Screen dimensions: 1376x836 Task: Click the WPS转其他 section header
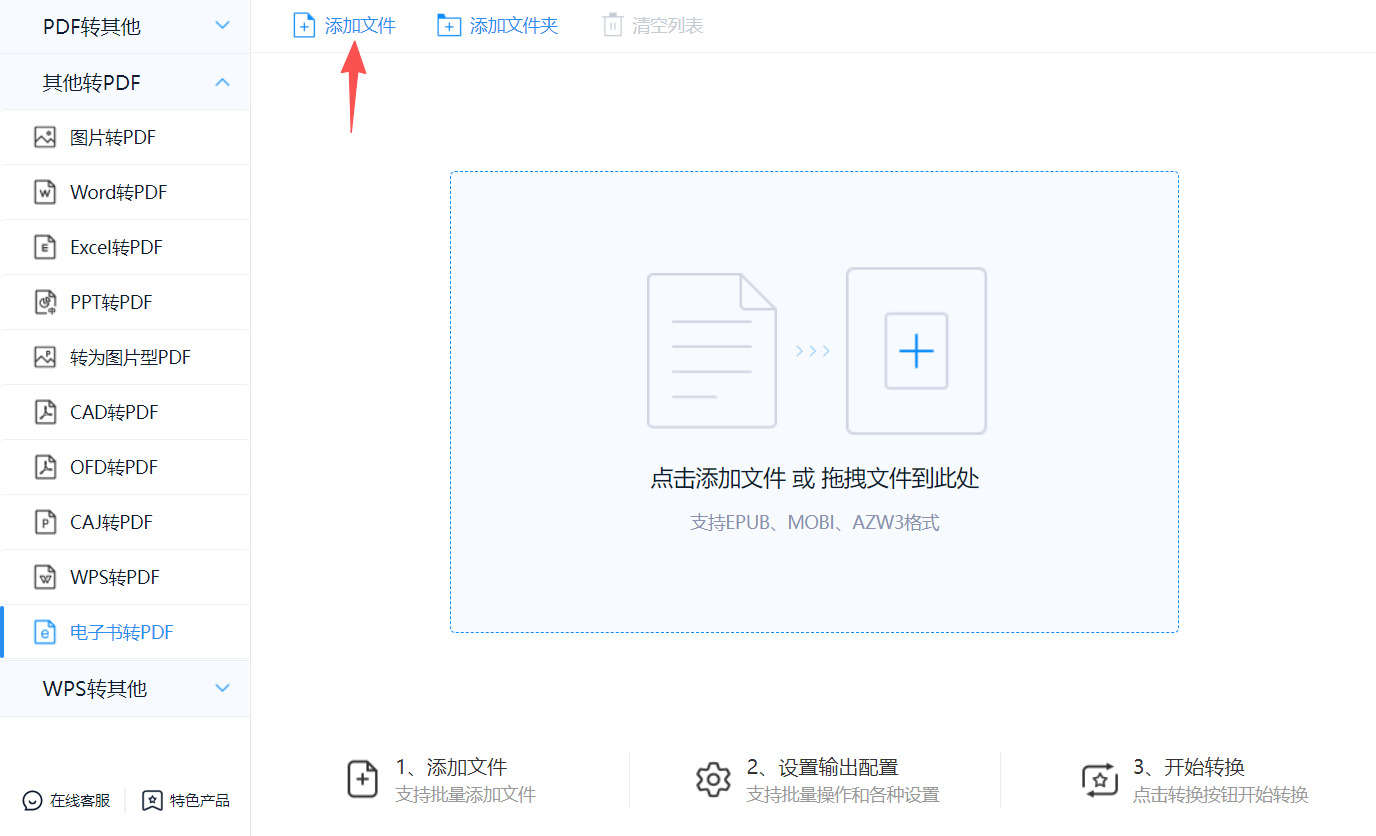(125, 688)
